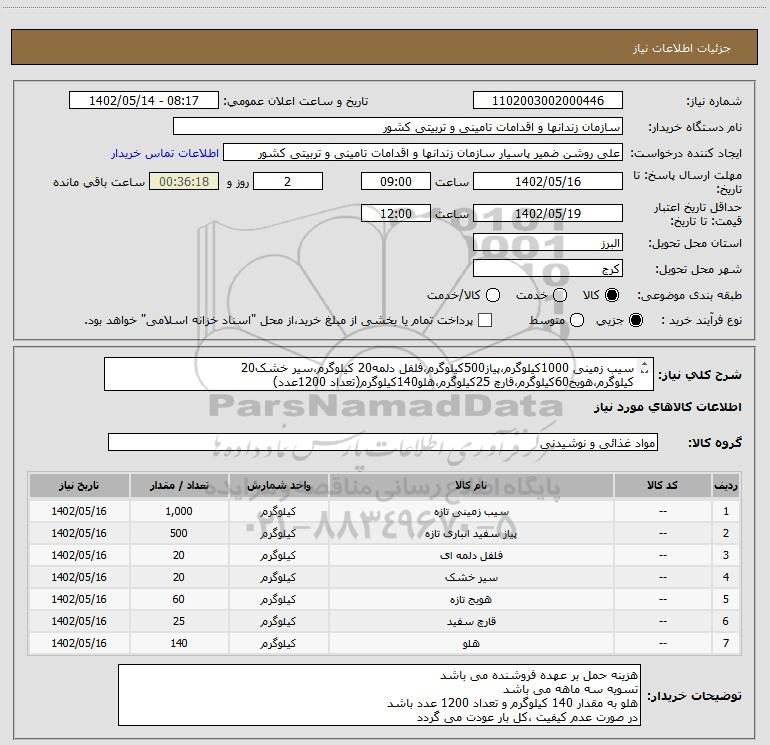Screen dimensions: 770x745
Task: Click the delivery province field البرز
Action: coord(548,243)
